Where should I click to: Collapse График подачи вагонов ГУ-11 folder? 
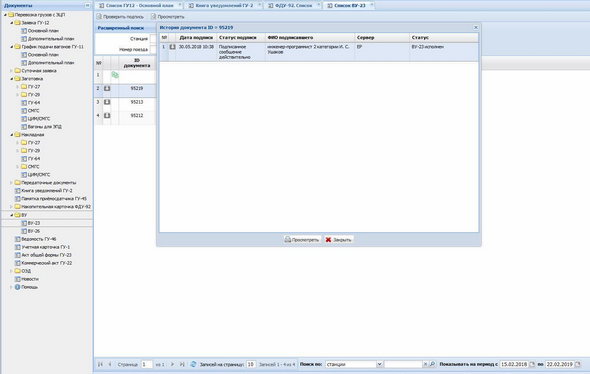pyautogui.click(x=11, y=47)
